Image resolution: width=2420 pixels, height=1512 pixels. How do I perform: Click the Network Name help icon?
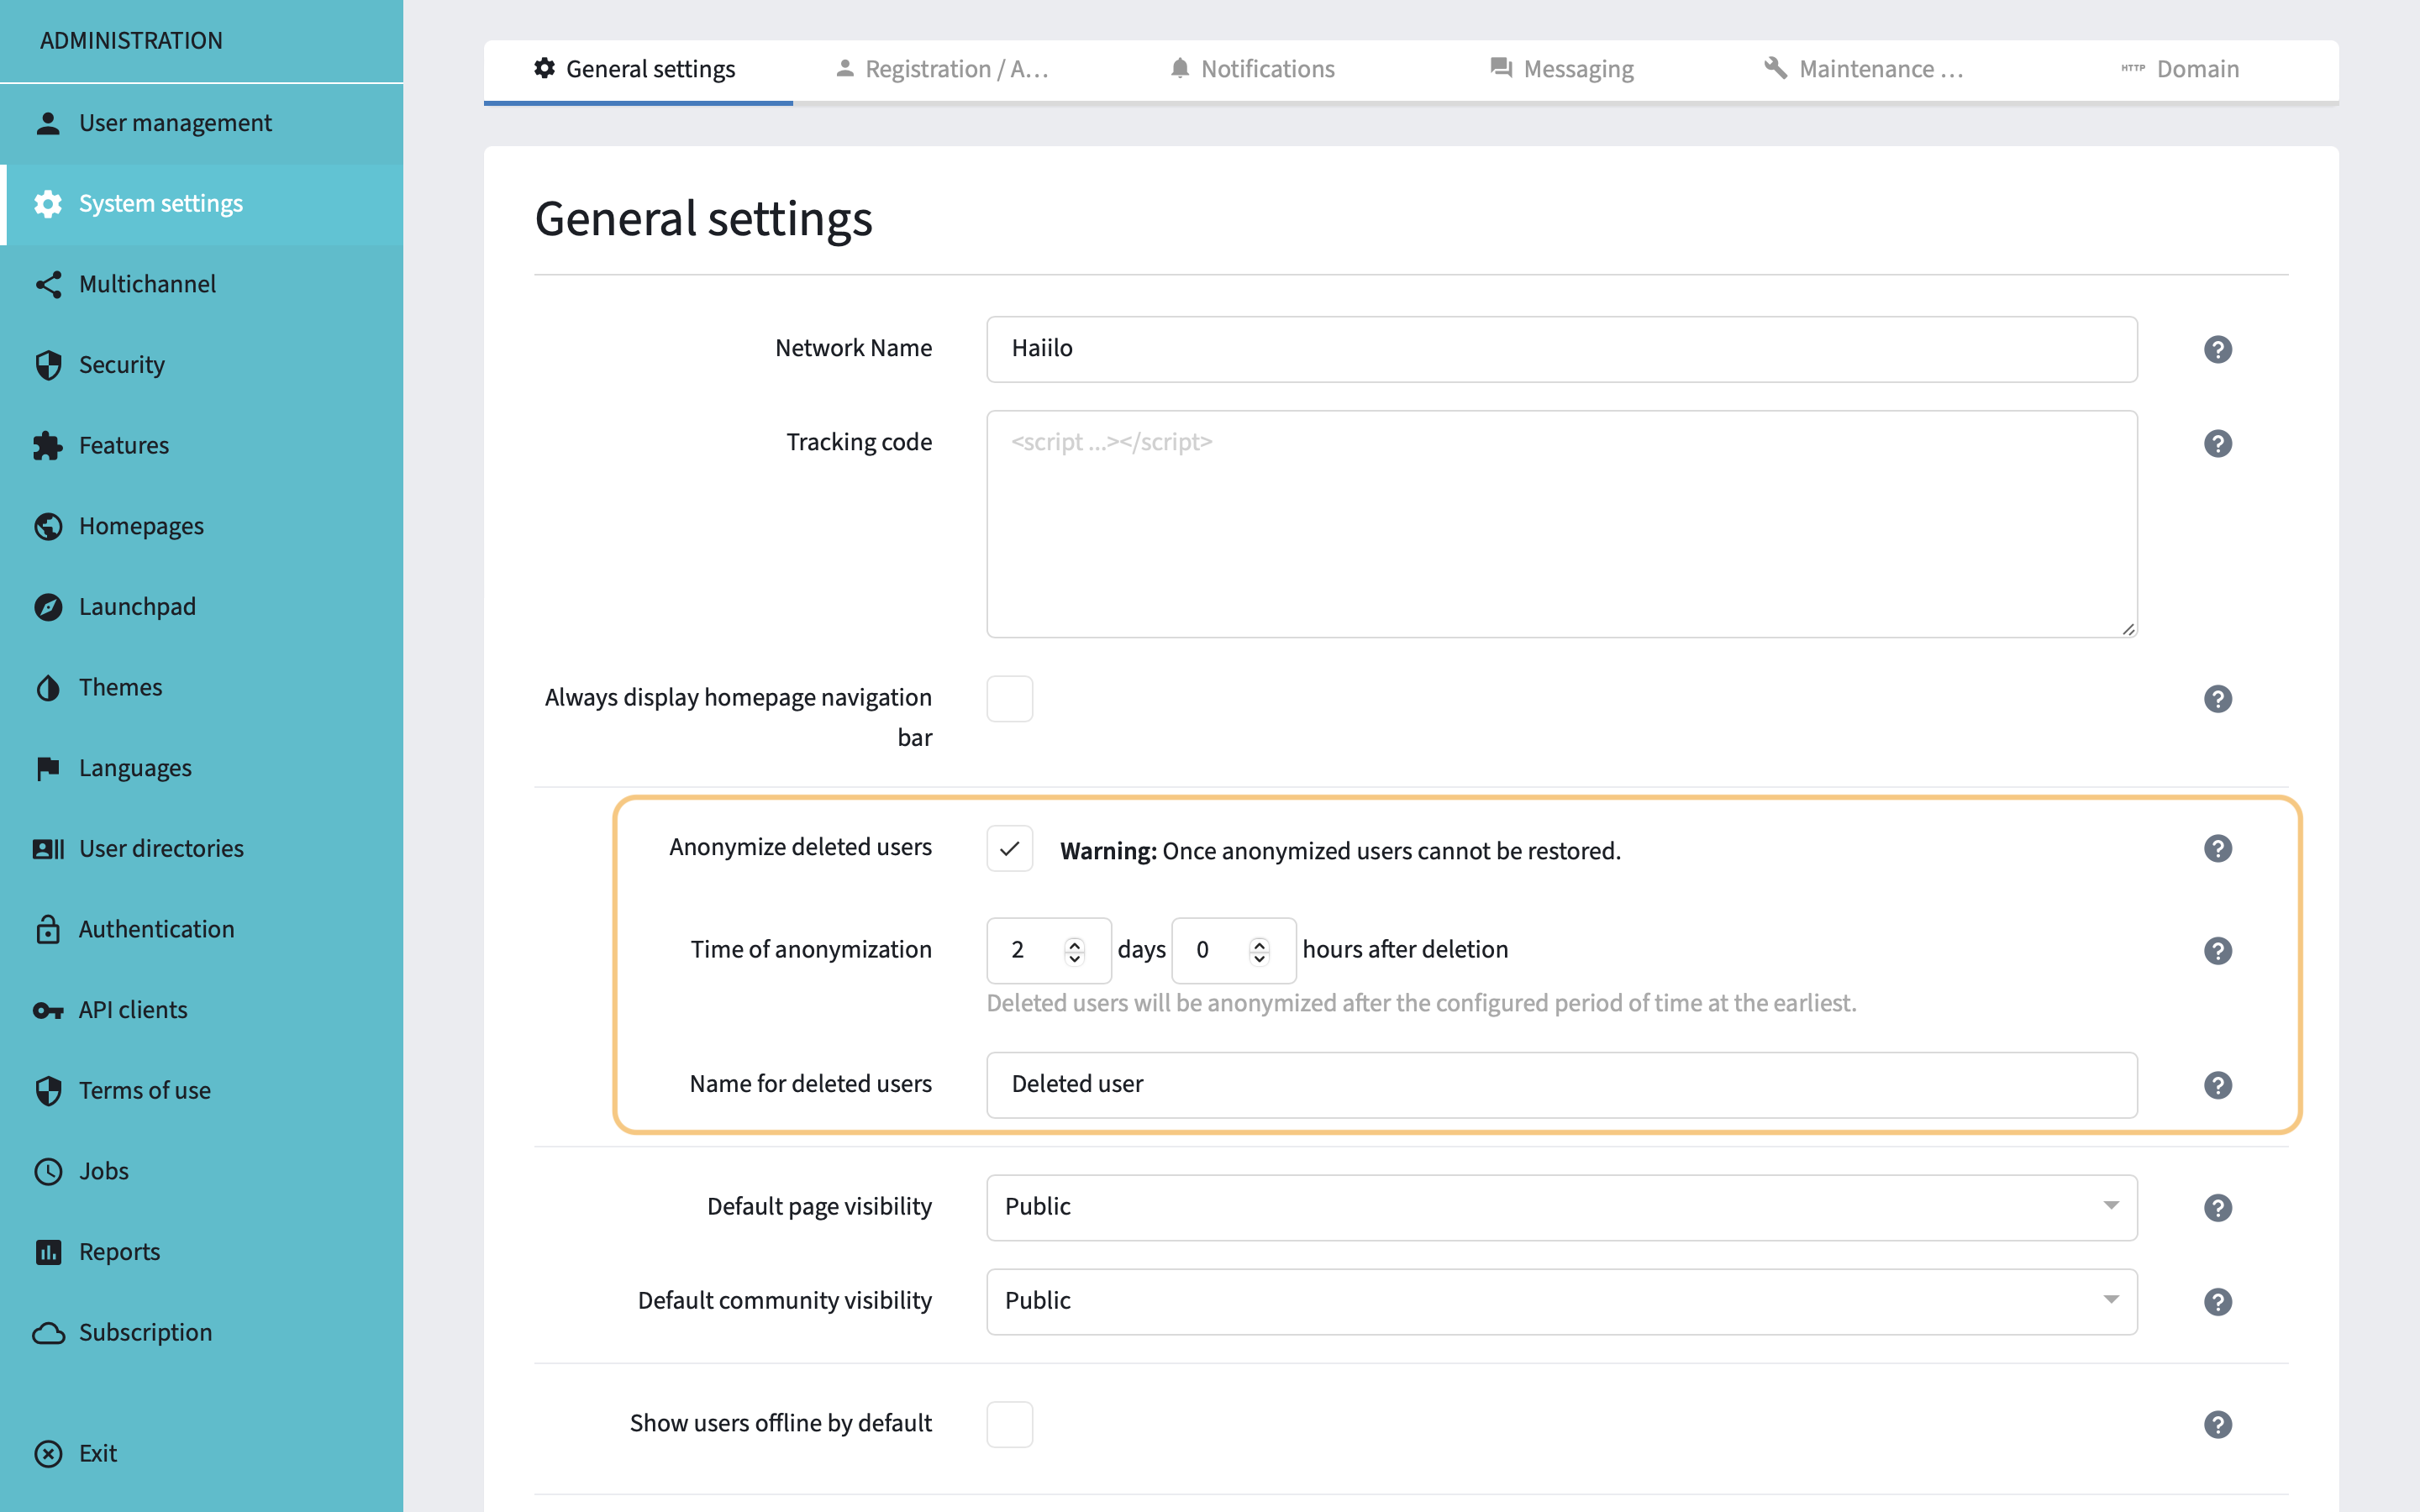click(x=2217, y=349)
